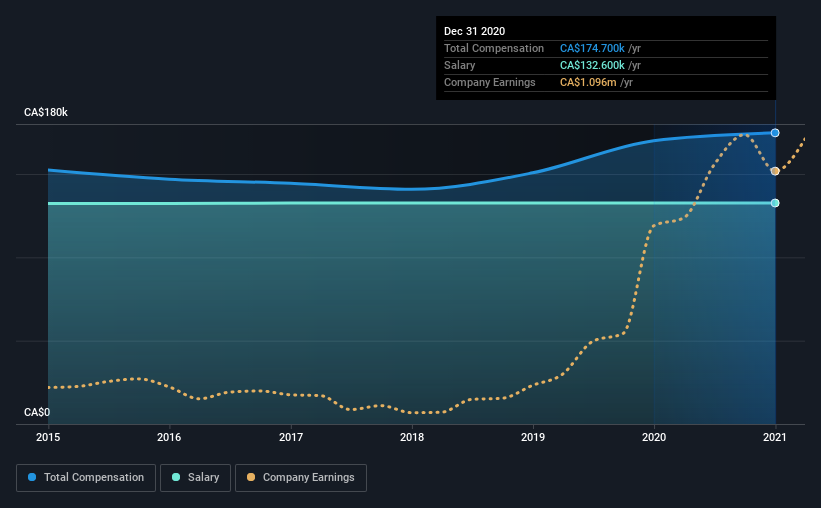Select the 2015 x-axis label

48,437
